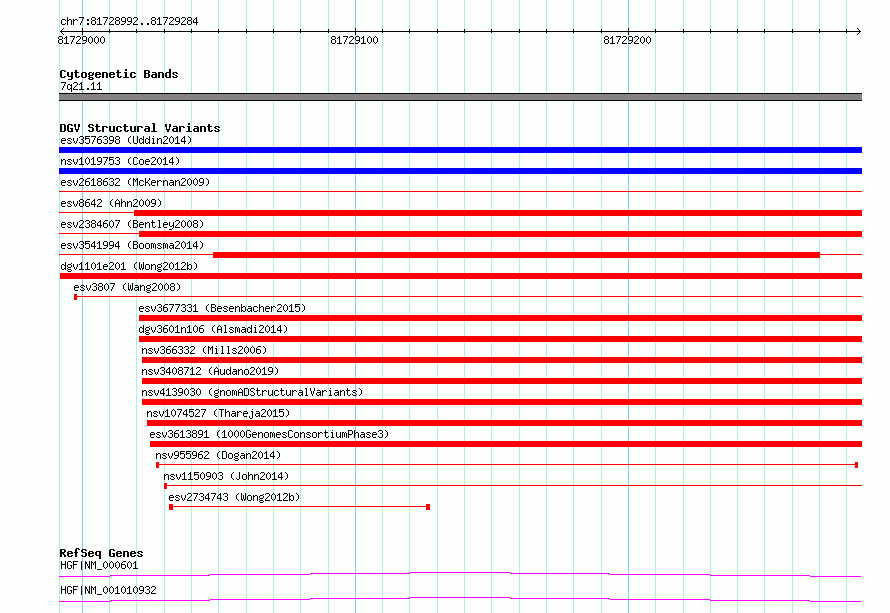Open nsv1074527 (Thareja2015) variant
890x613 pixels.
(x=218, y=413)
